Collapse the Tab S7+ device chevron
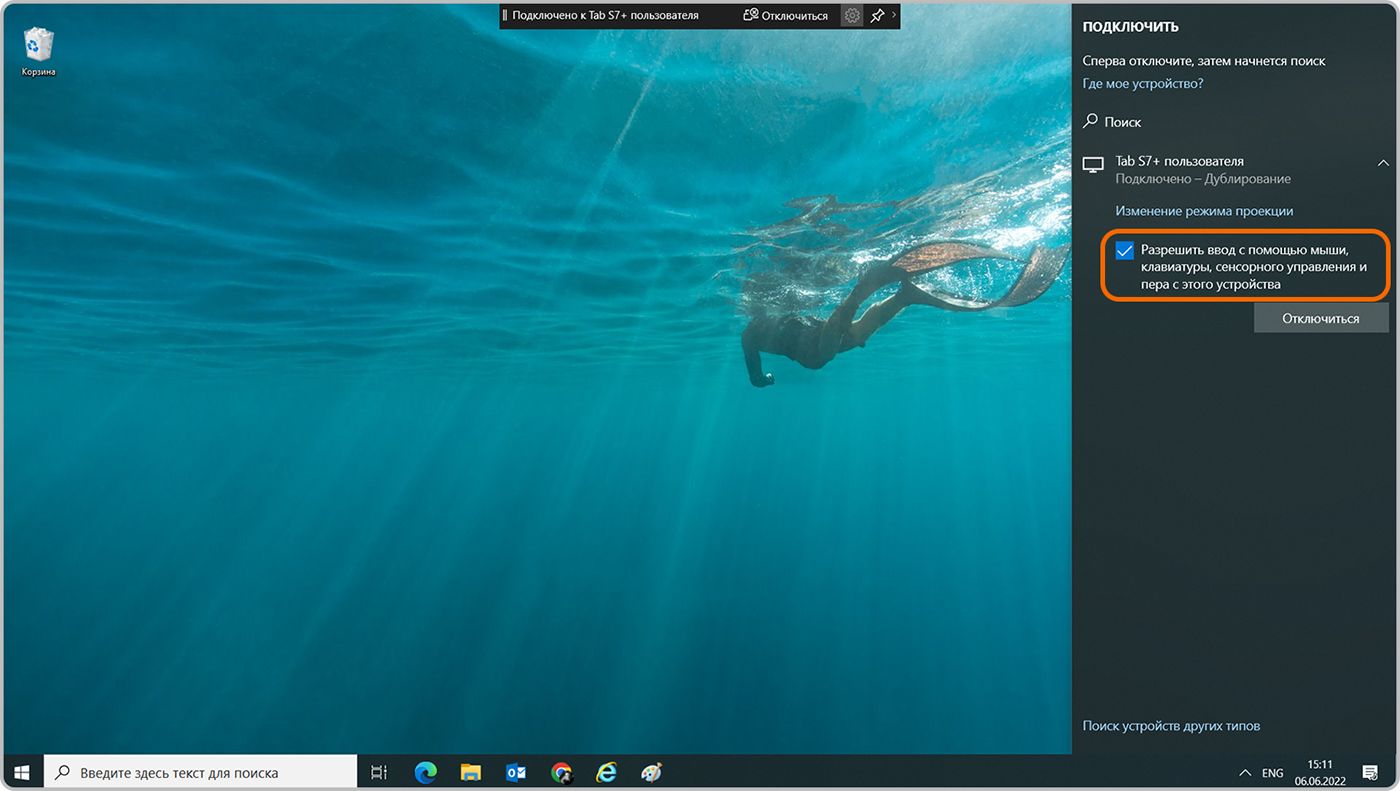 click(x=1383, y=162)
